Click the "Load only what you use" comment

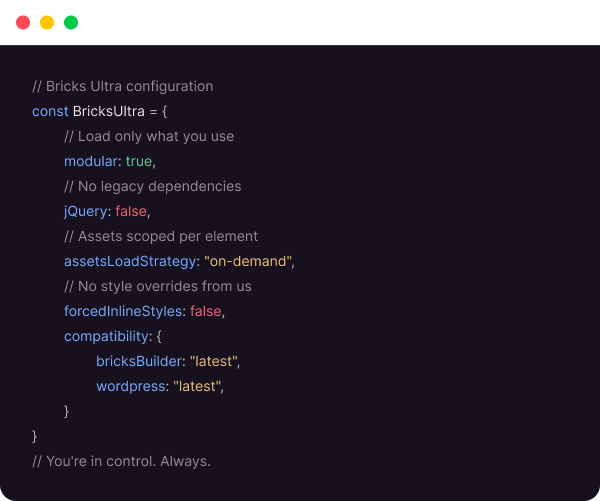click(x=149, y=136)
